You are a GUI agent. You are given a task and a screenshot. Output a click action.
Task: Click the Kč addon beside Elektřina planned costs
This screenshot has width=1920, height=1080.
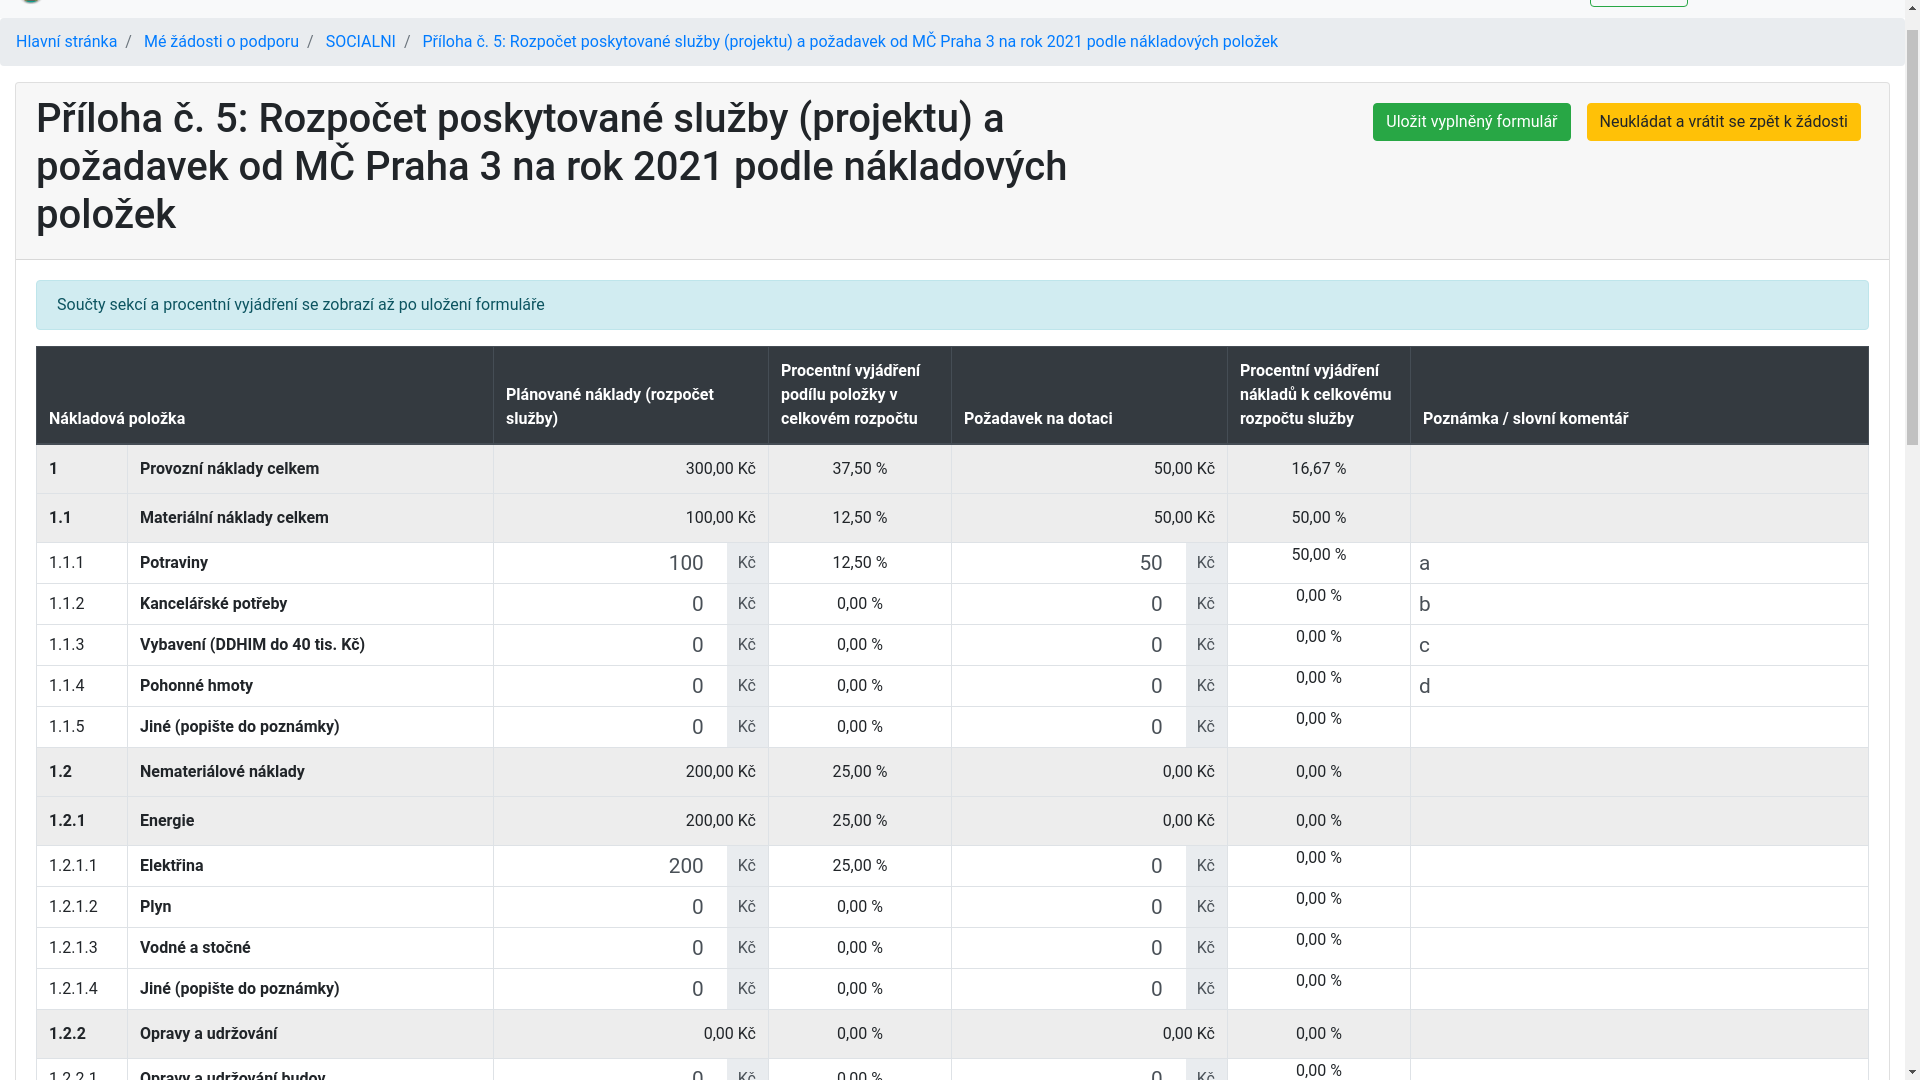747,866
